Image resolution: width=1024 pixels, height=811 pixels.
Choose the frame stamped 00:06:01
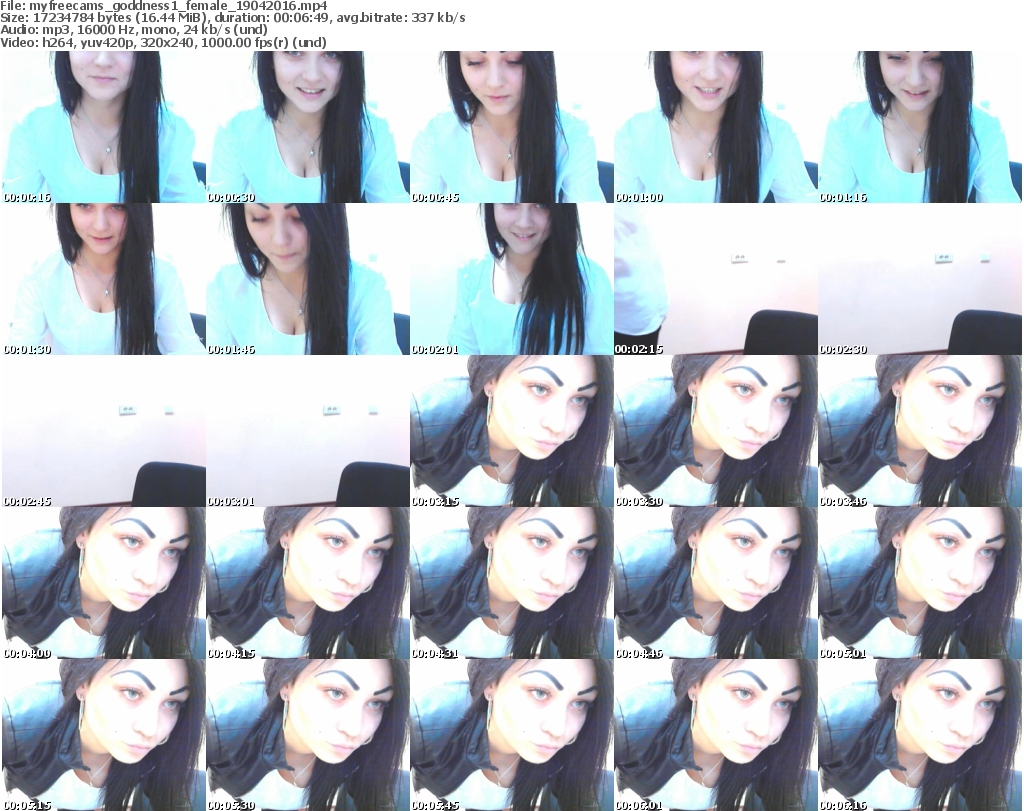pos(716,735)
